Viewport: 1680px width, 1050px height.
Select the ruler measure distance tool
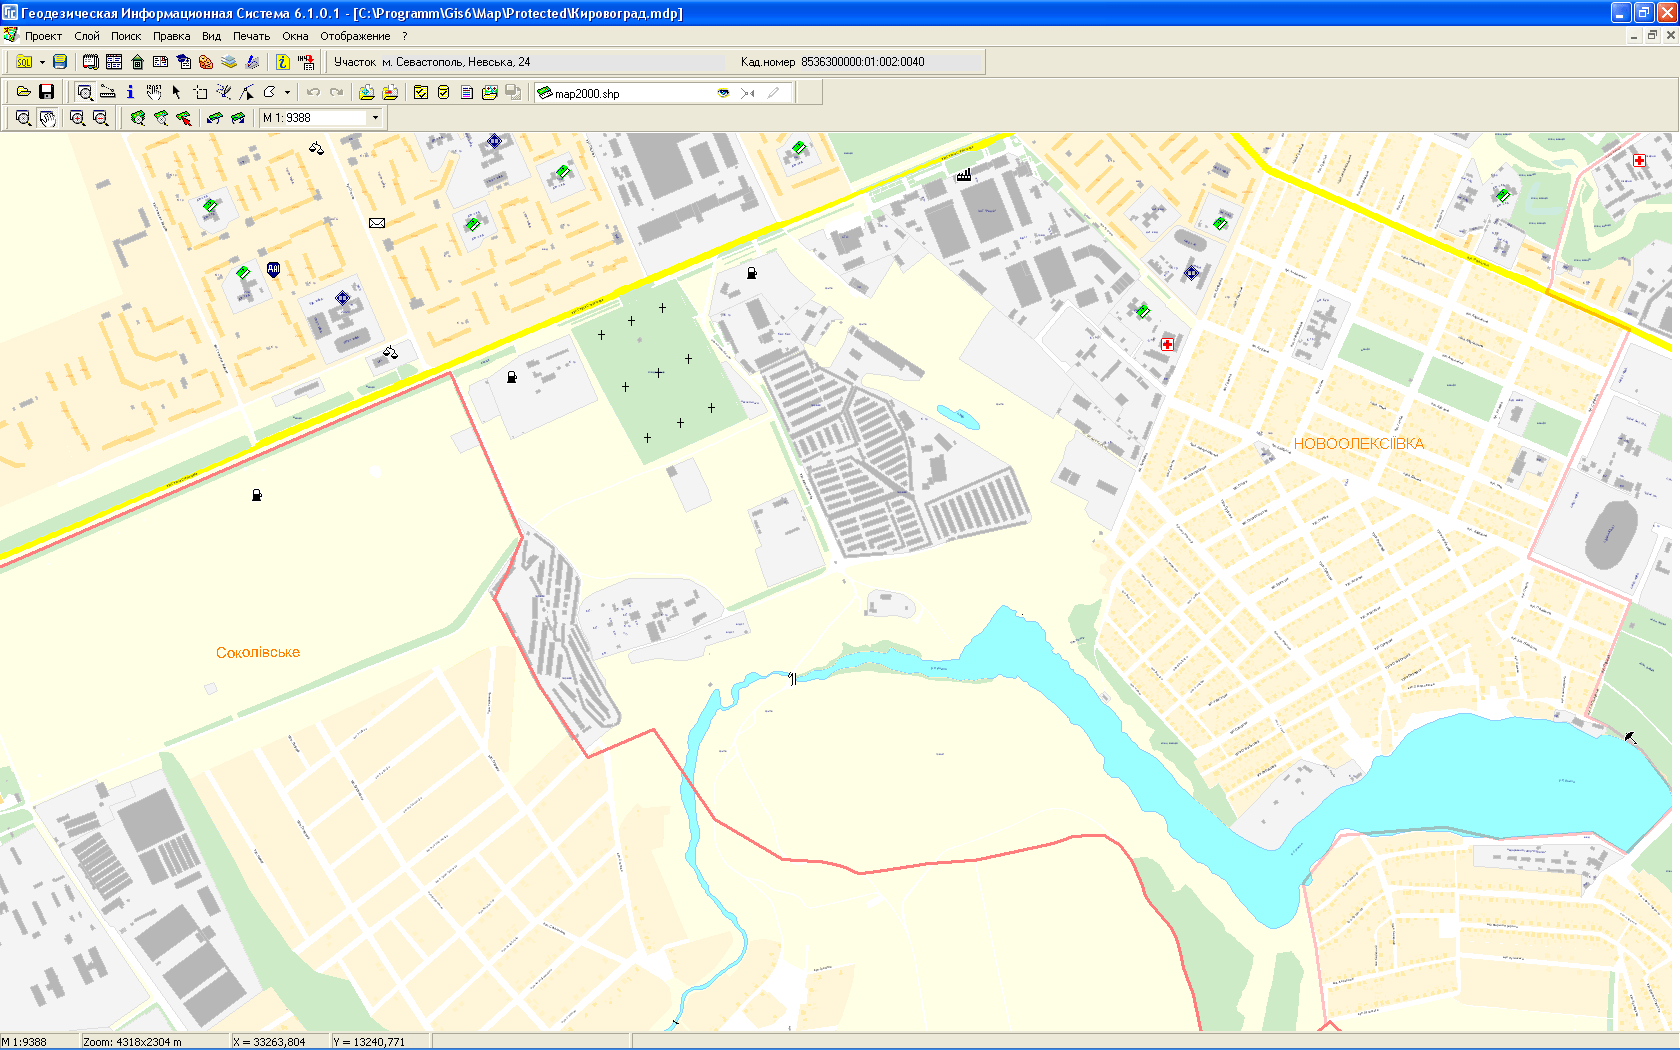click(x=108, y=92)
